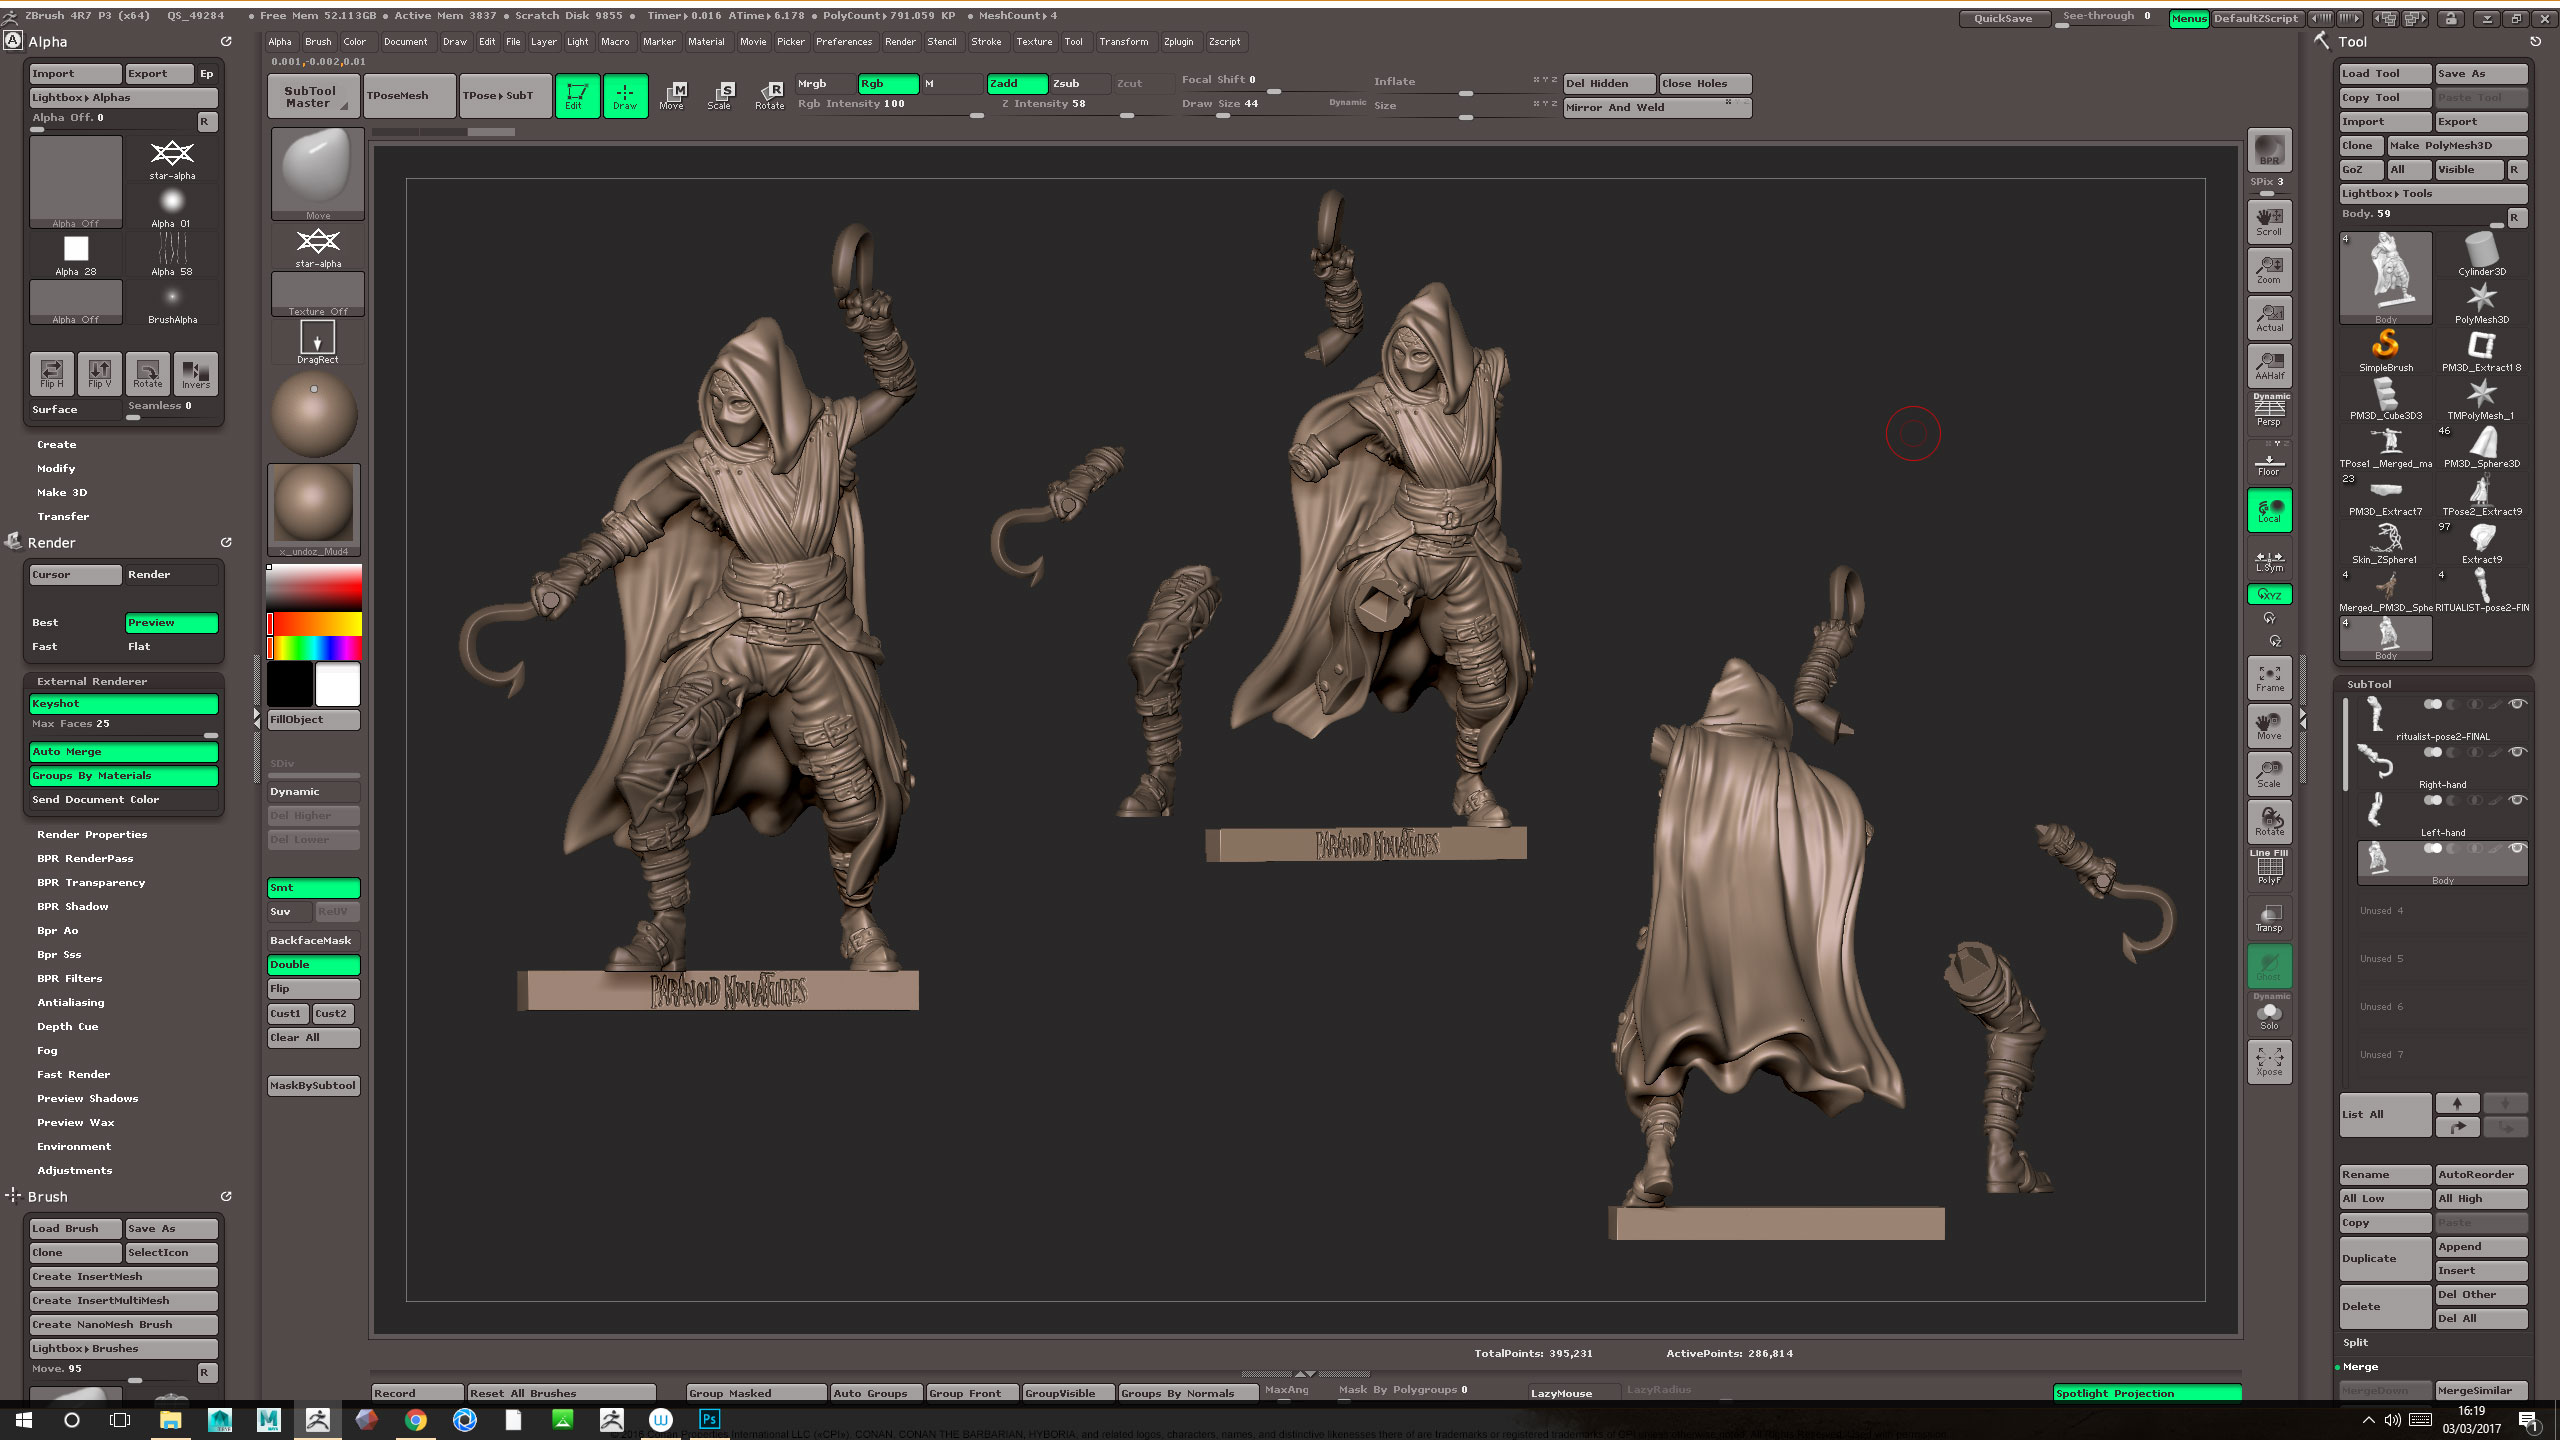Toggle the Floor grid
The image size is (2560, 1440).
pos(2269,461)
